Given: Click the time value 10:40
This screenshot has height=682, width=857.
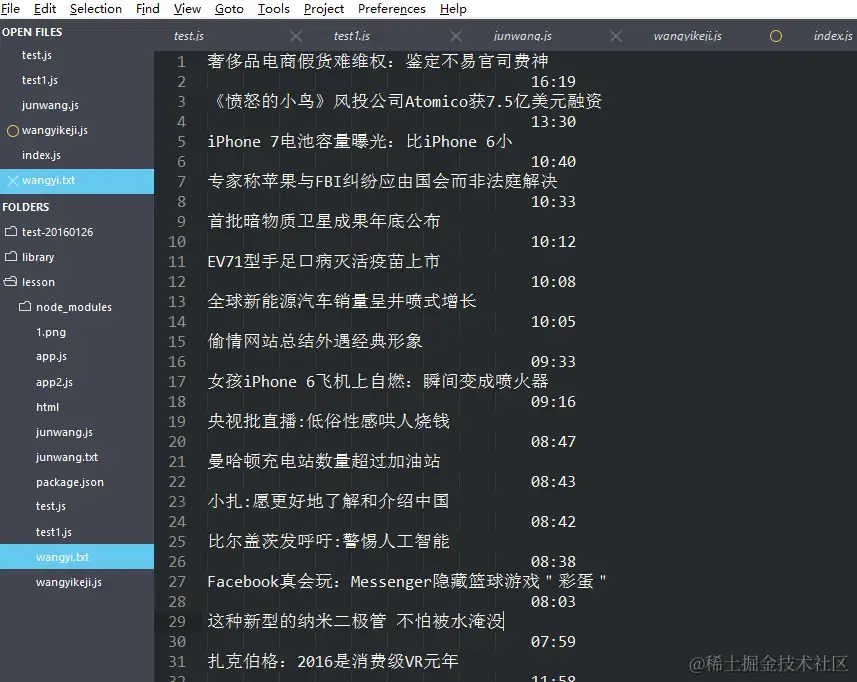Looking at the screenshot, I should pos(553,162).
